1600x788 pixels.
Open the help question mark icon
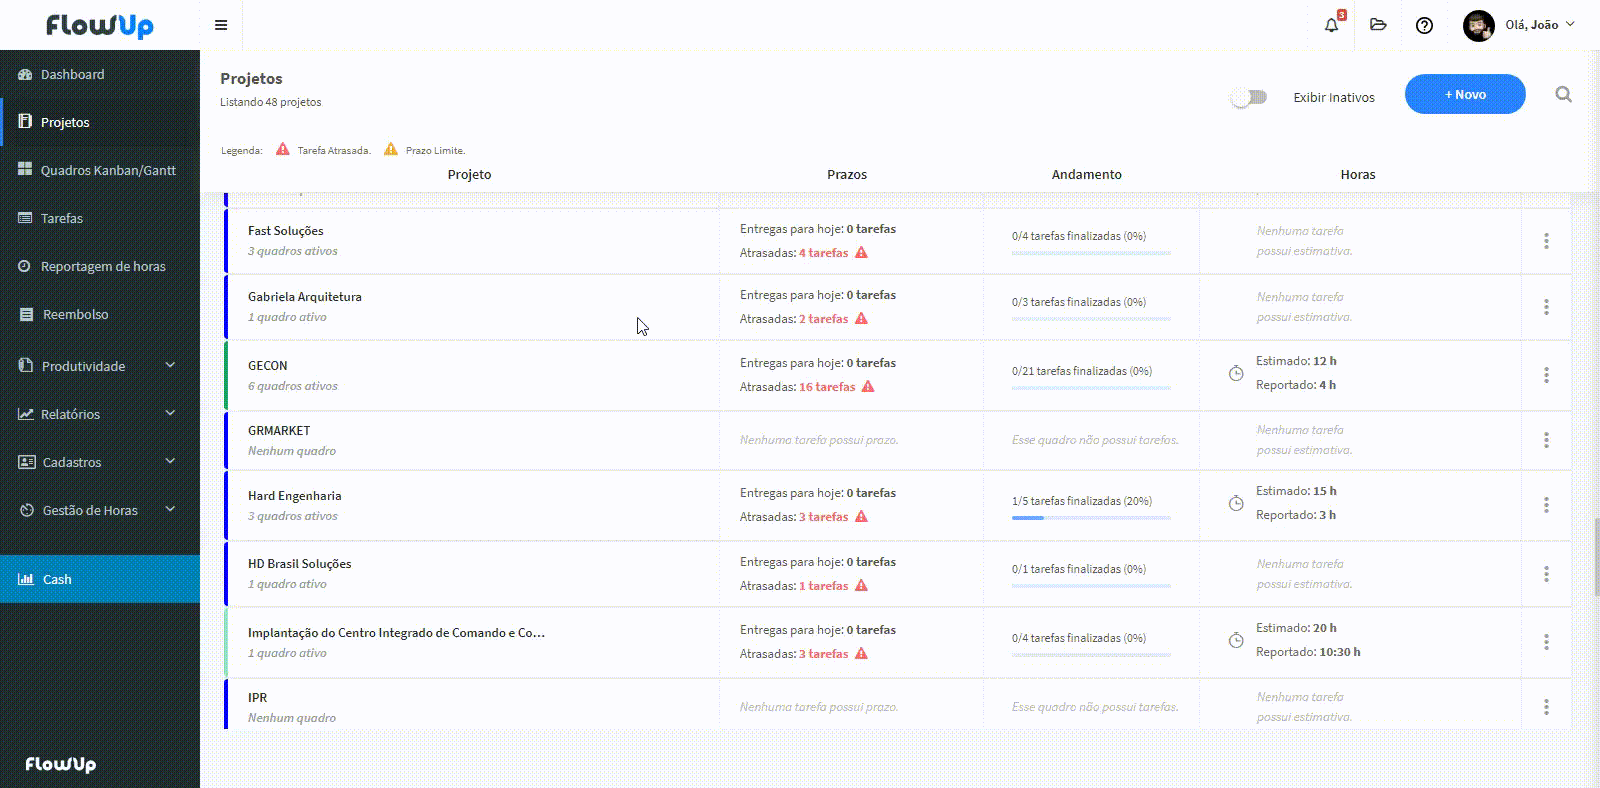coord(1425,25)
